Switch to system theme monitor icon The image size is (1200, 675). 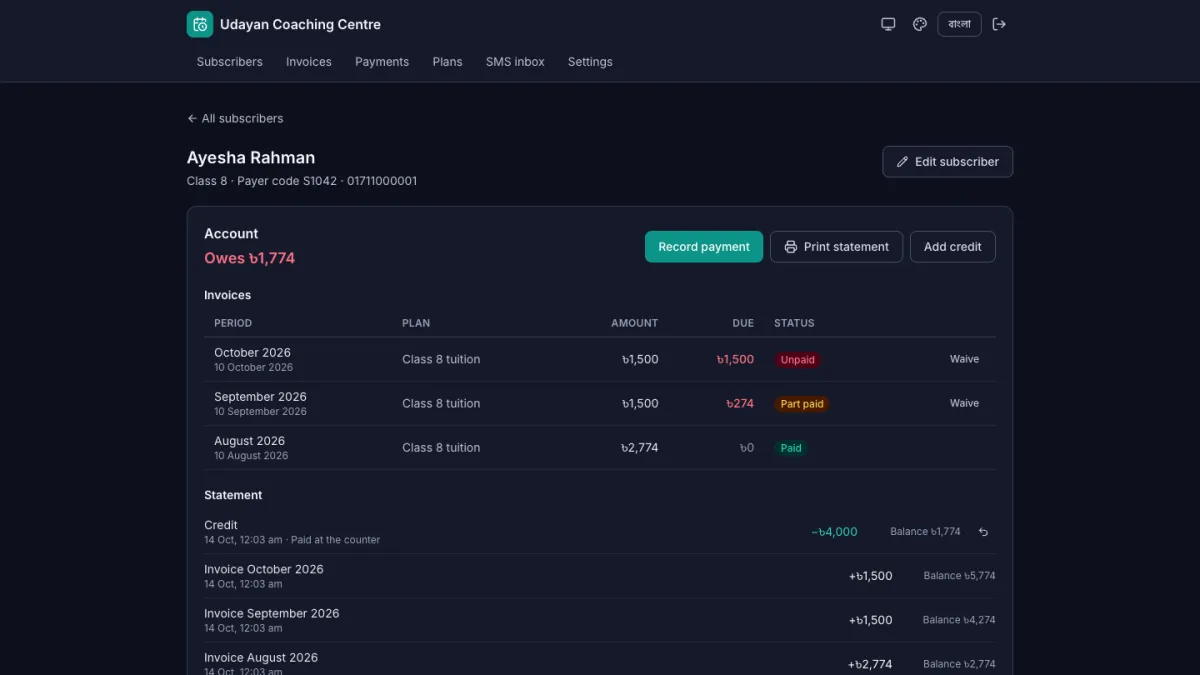pyautogui.click(x=888, y=24)
